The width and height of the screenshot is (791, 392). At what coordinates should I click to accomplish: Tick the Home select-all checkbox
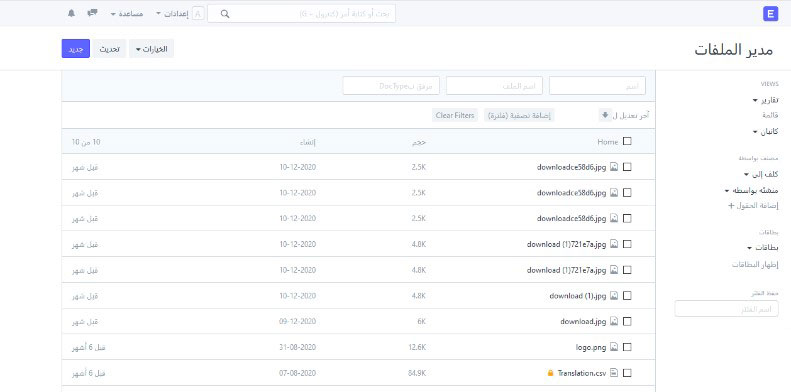[x=627, y=142]
